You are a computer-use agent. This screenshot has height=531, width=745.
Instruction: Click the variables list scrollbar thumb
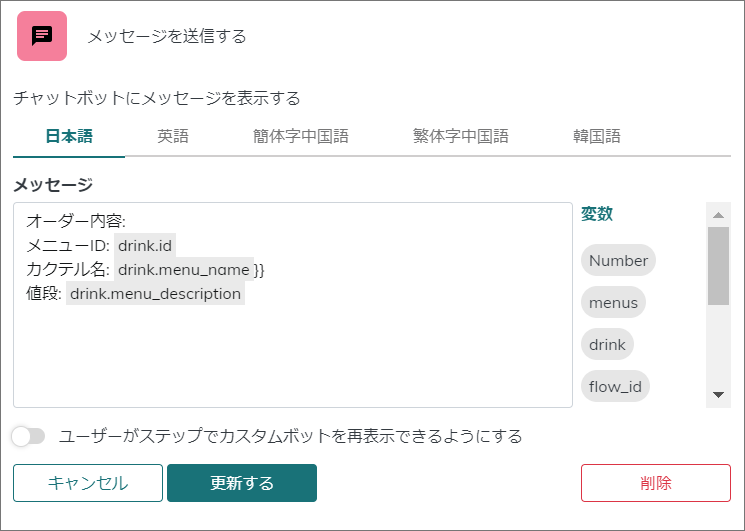(718, 265)
